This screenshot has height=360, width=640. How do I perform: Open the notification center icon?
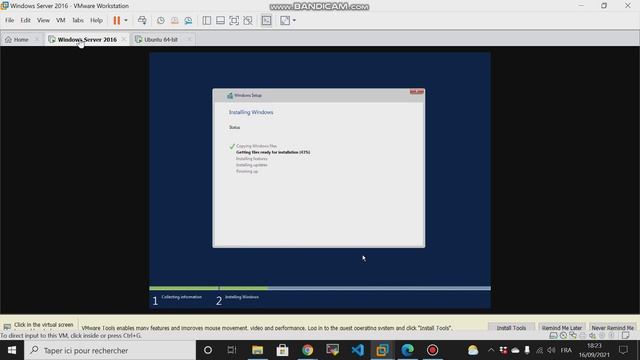tap(623, 350)
